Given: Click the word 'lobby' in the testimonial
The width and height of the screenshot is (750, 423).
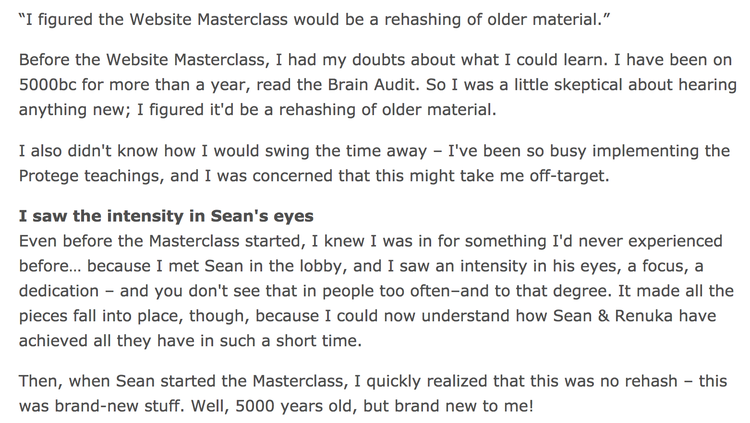Looking at the screenshot, I should point(321,266).
